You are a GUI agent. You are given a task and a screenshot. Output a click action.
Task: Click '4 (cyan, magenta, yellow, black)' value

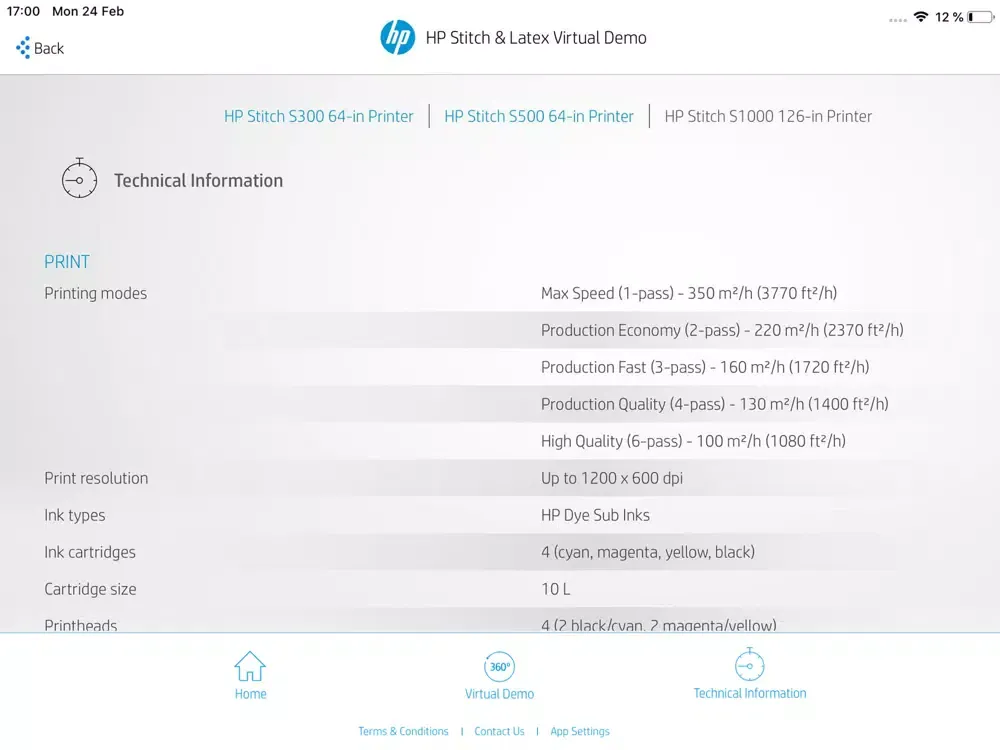click(648, 552)
